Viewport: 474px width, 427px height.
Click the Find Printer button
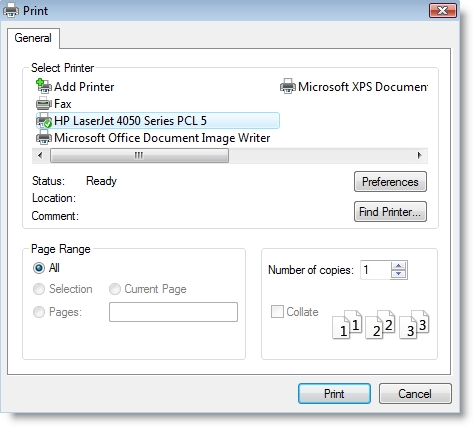pos(390,212)
